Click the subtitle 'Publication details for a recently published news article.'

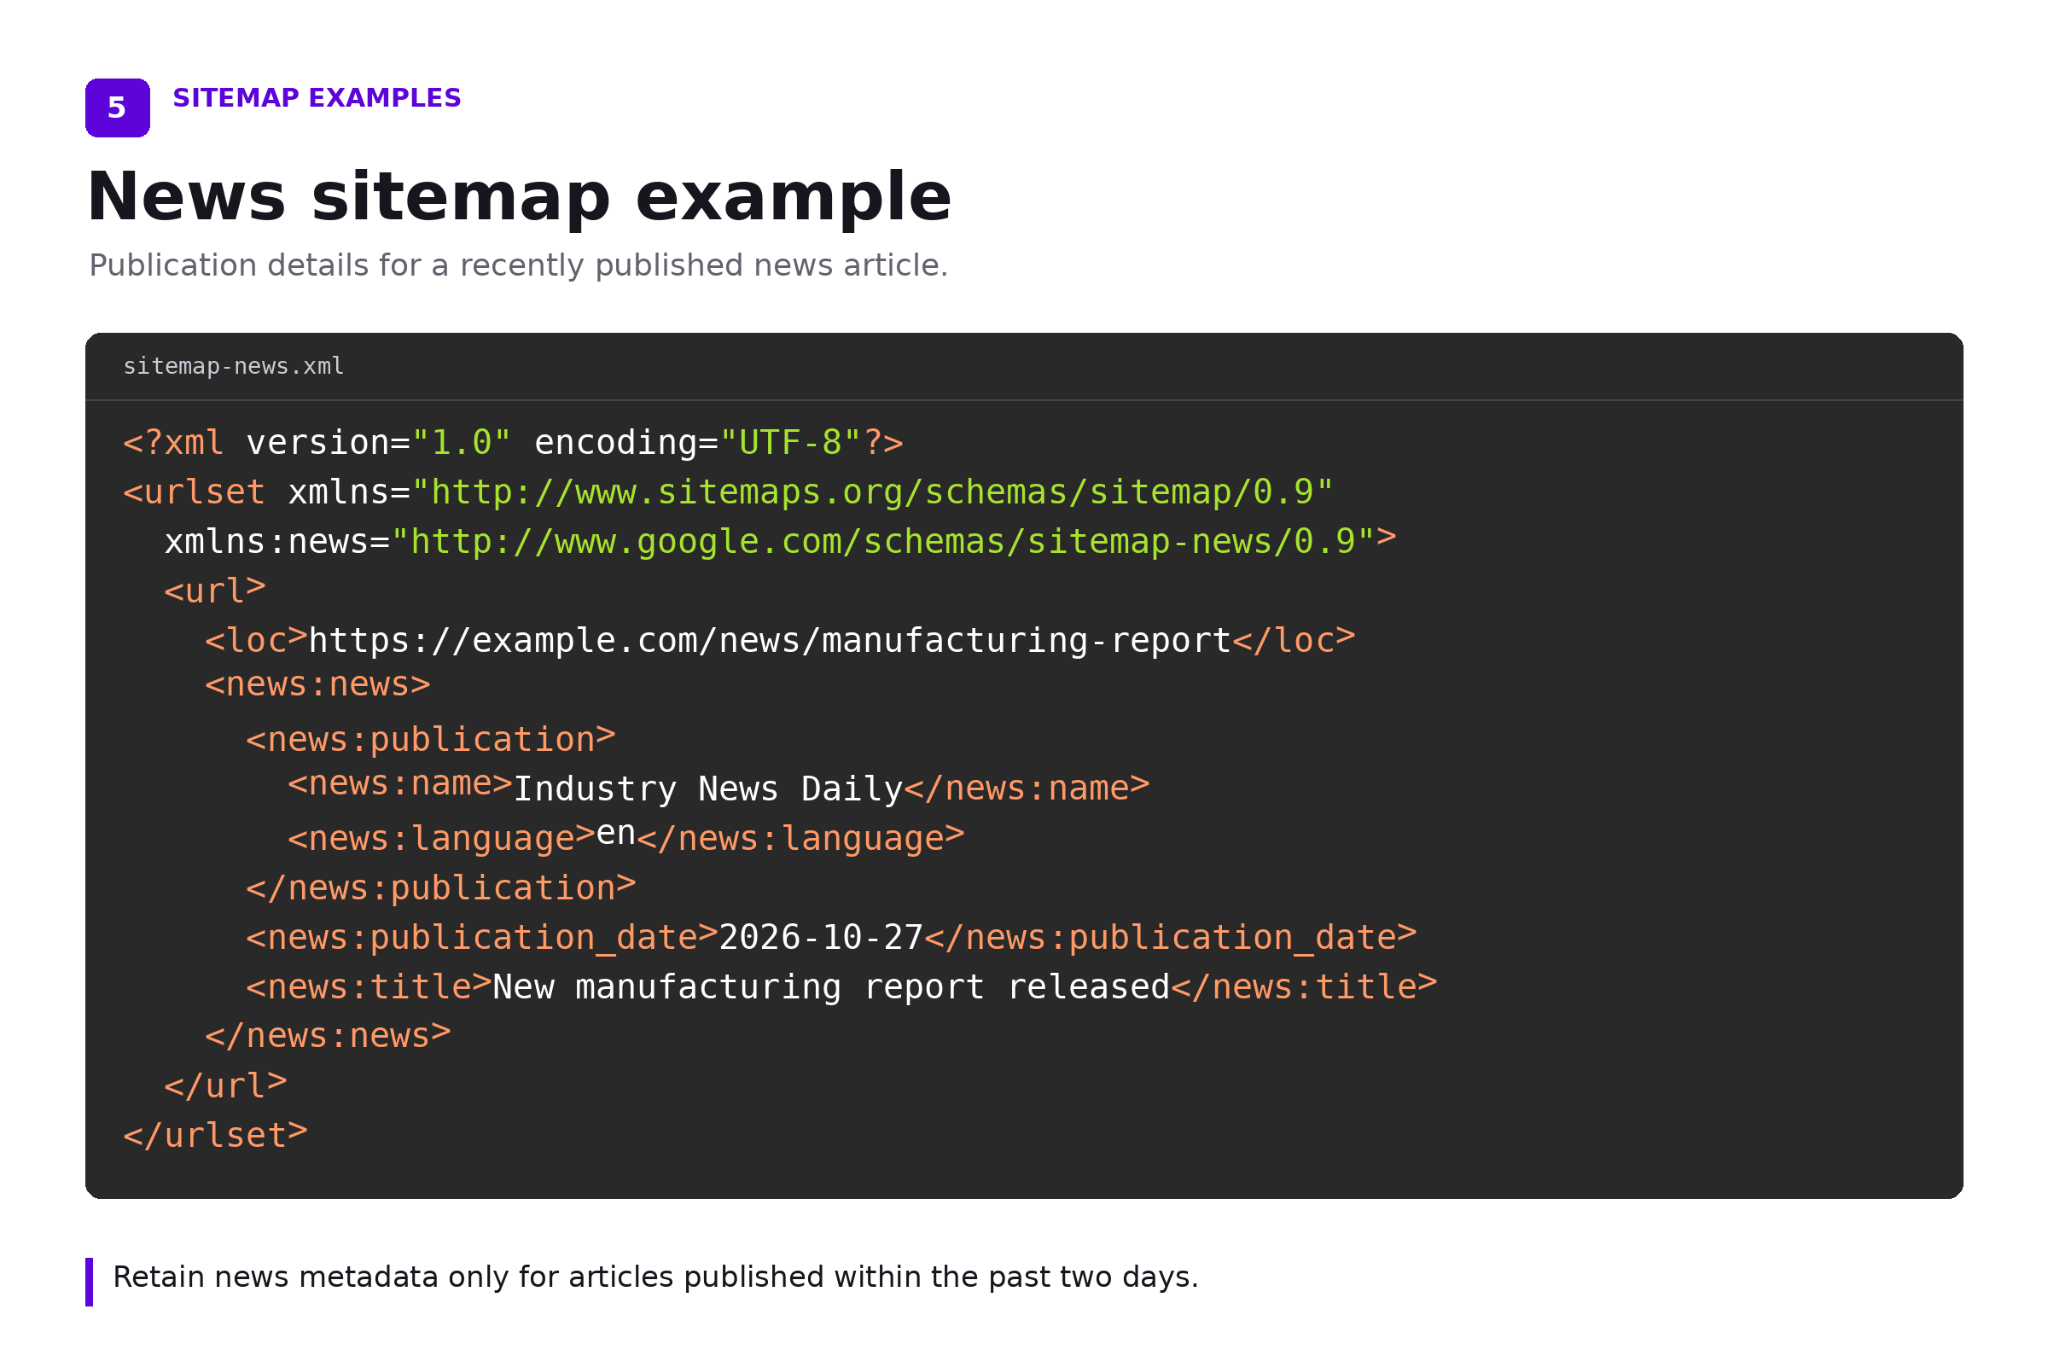(x=518, y=265)
